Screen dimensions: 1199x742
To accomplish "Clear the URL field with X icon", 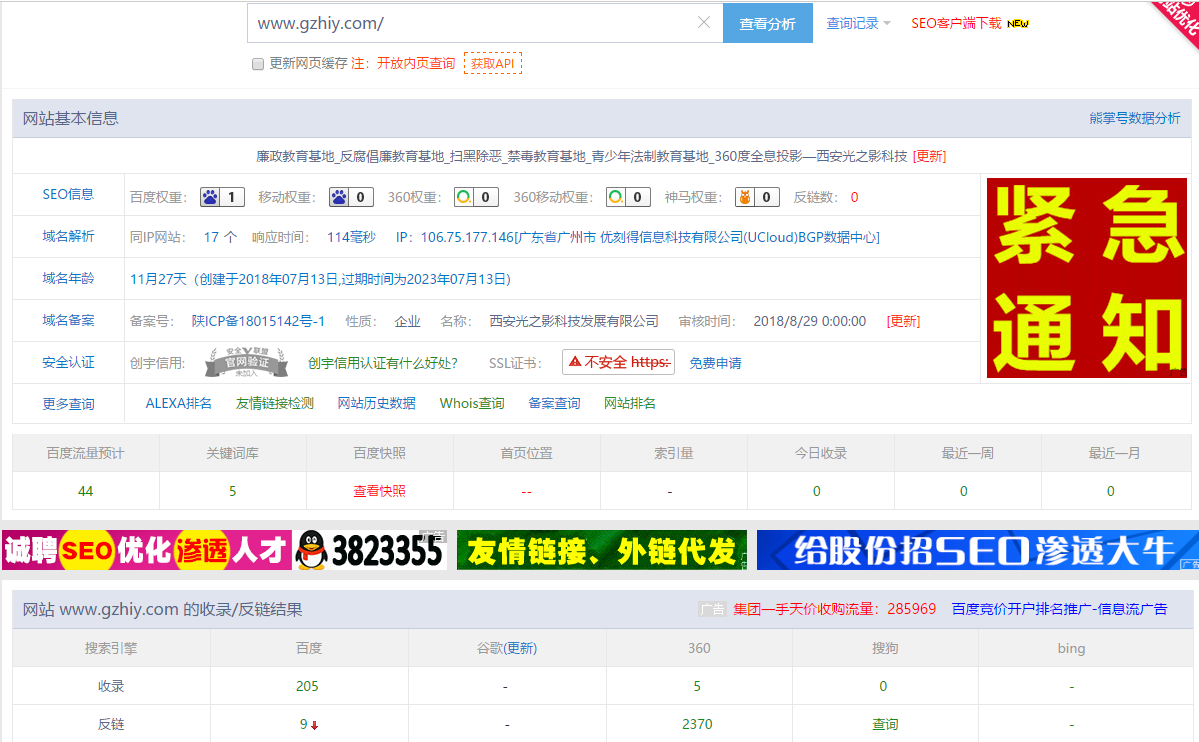I will coord(703,23).
